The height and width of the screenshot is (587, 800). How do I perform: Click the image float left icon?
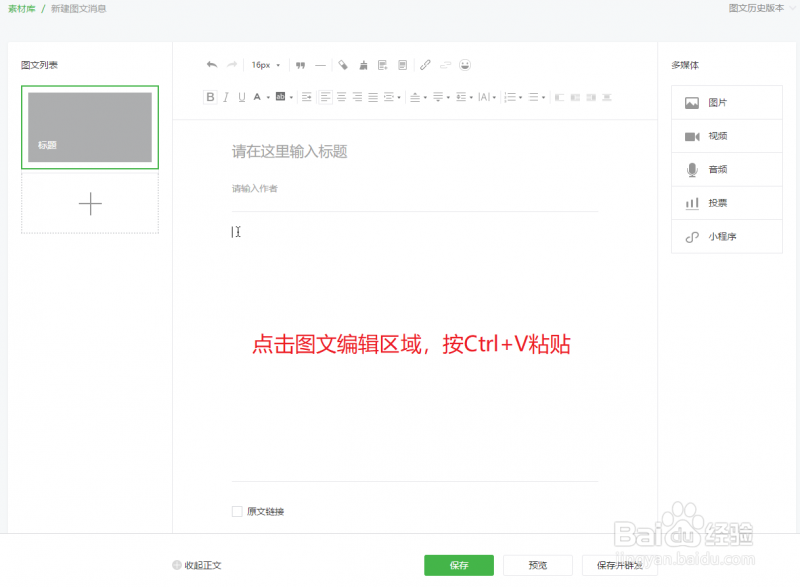point(560,97)
